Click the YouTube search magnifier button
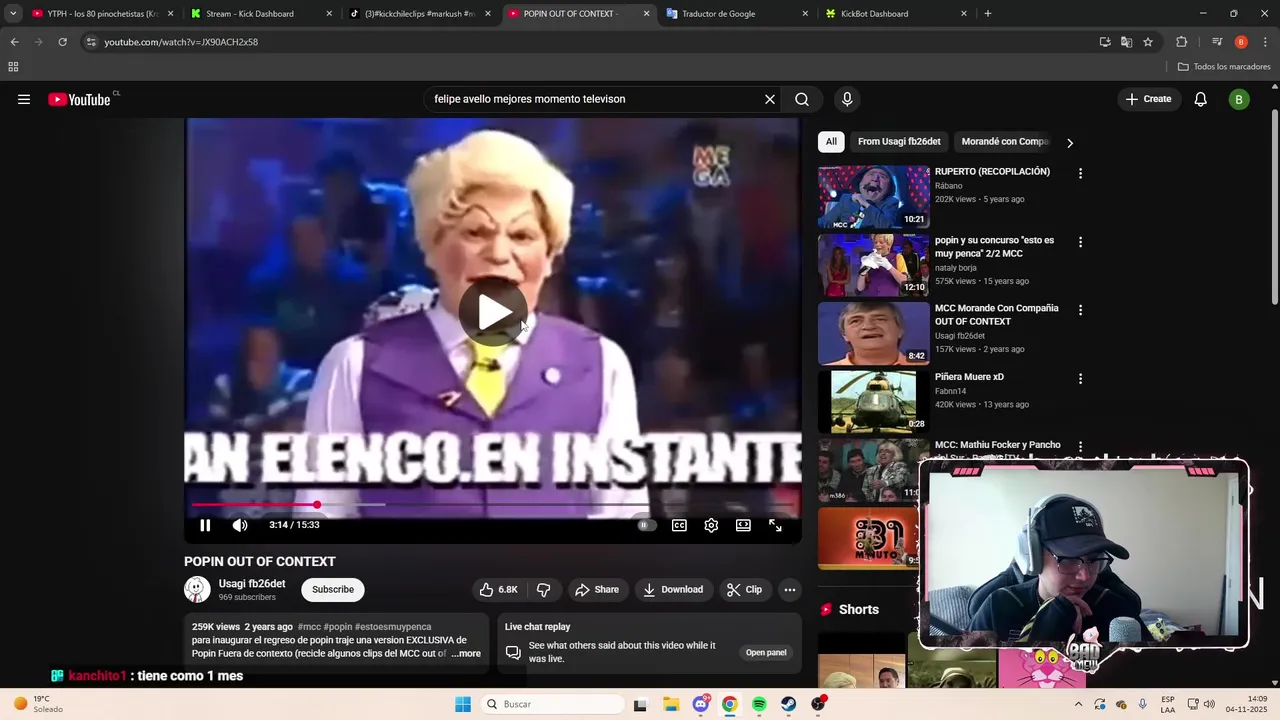The height and width of the screenshot is (720, 1280). 802,99
